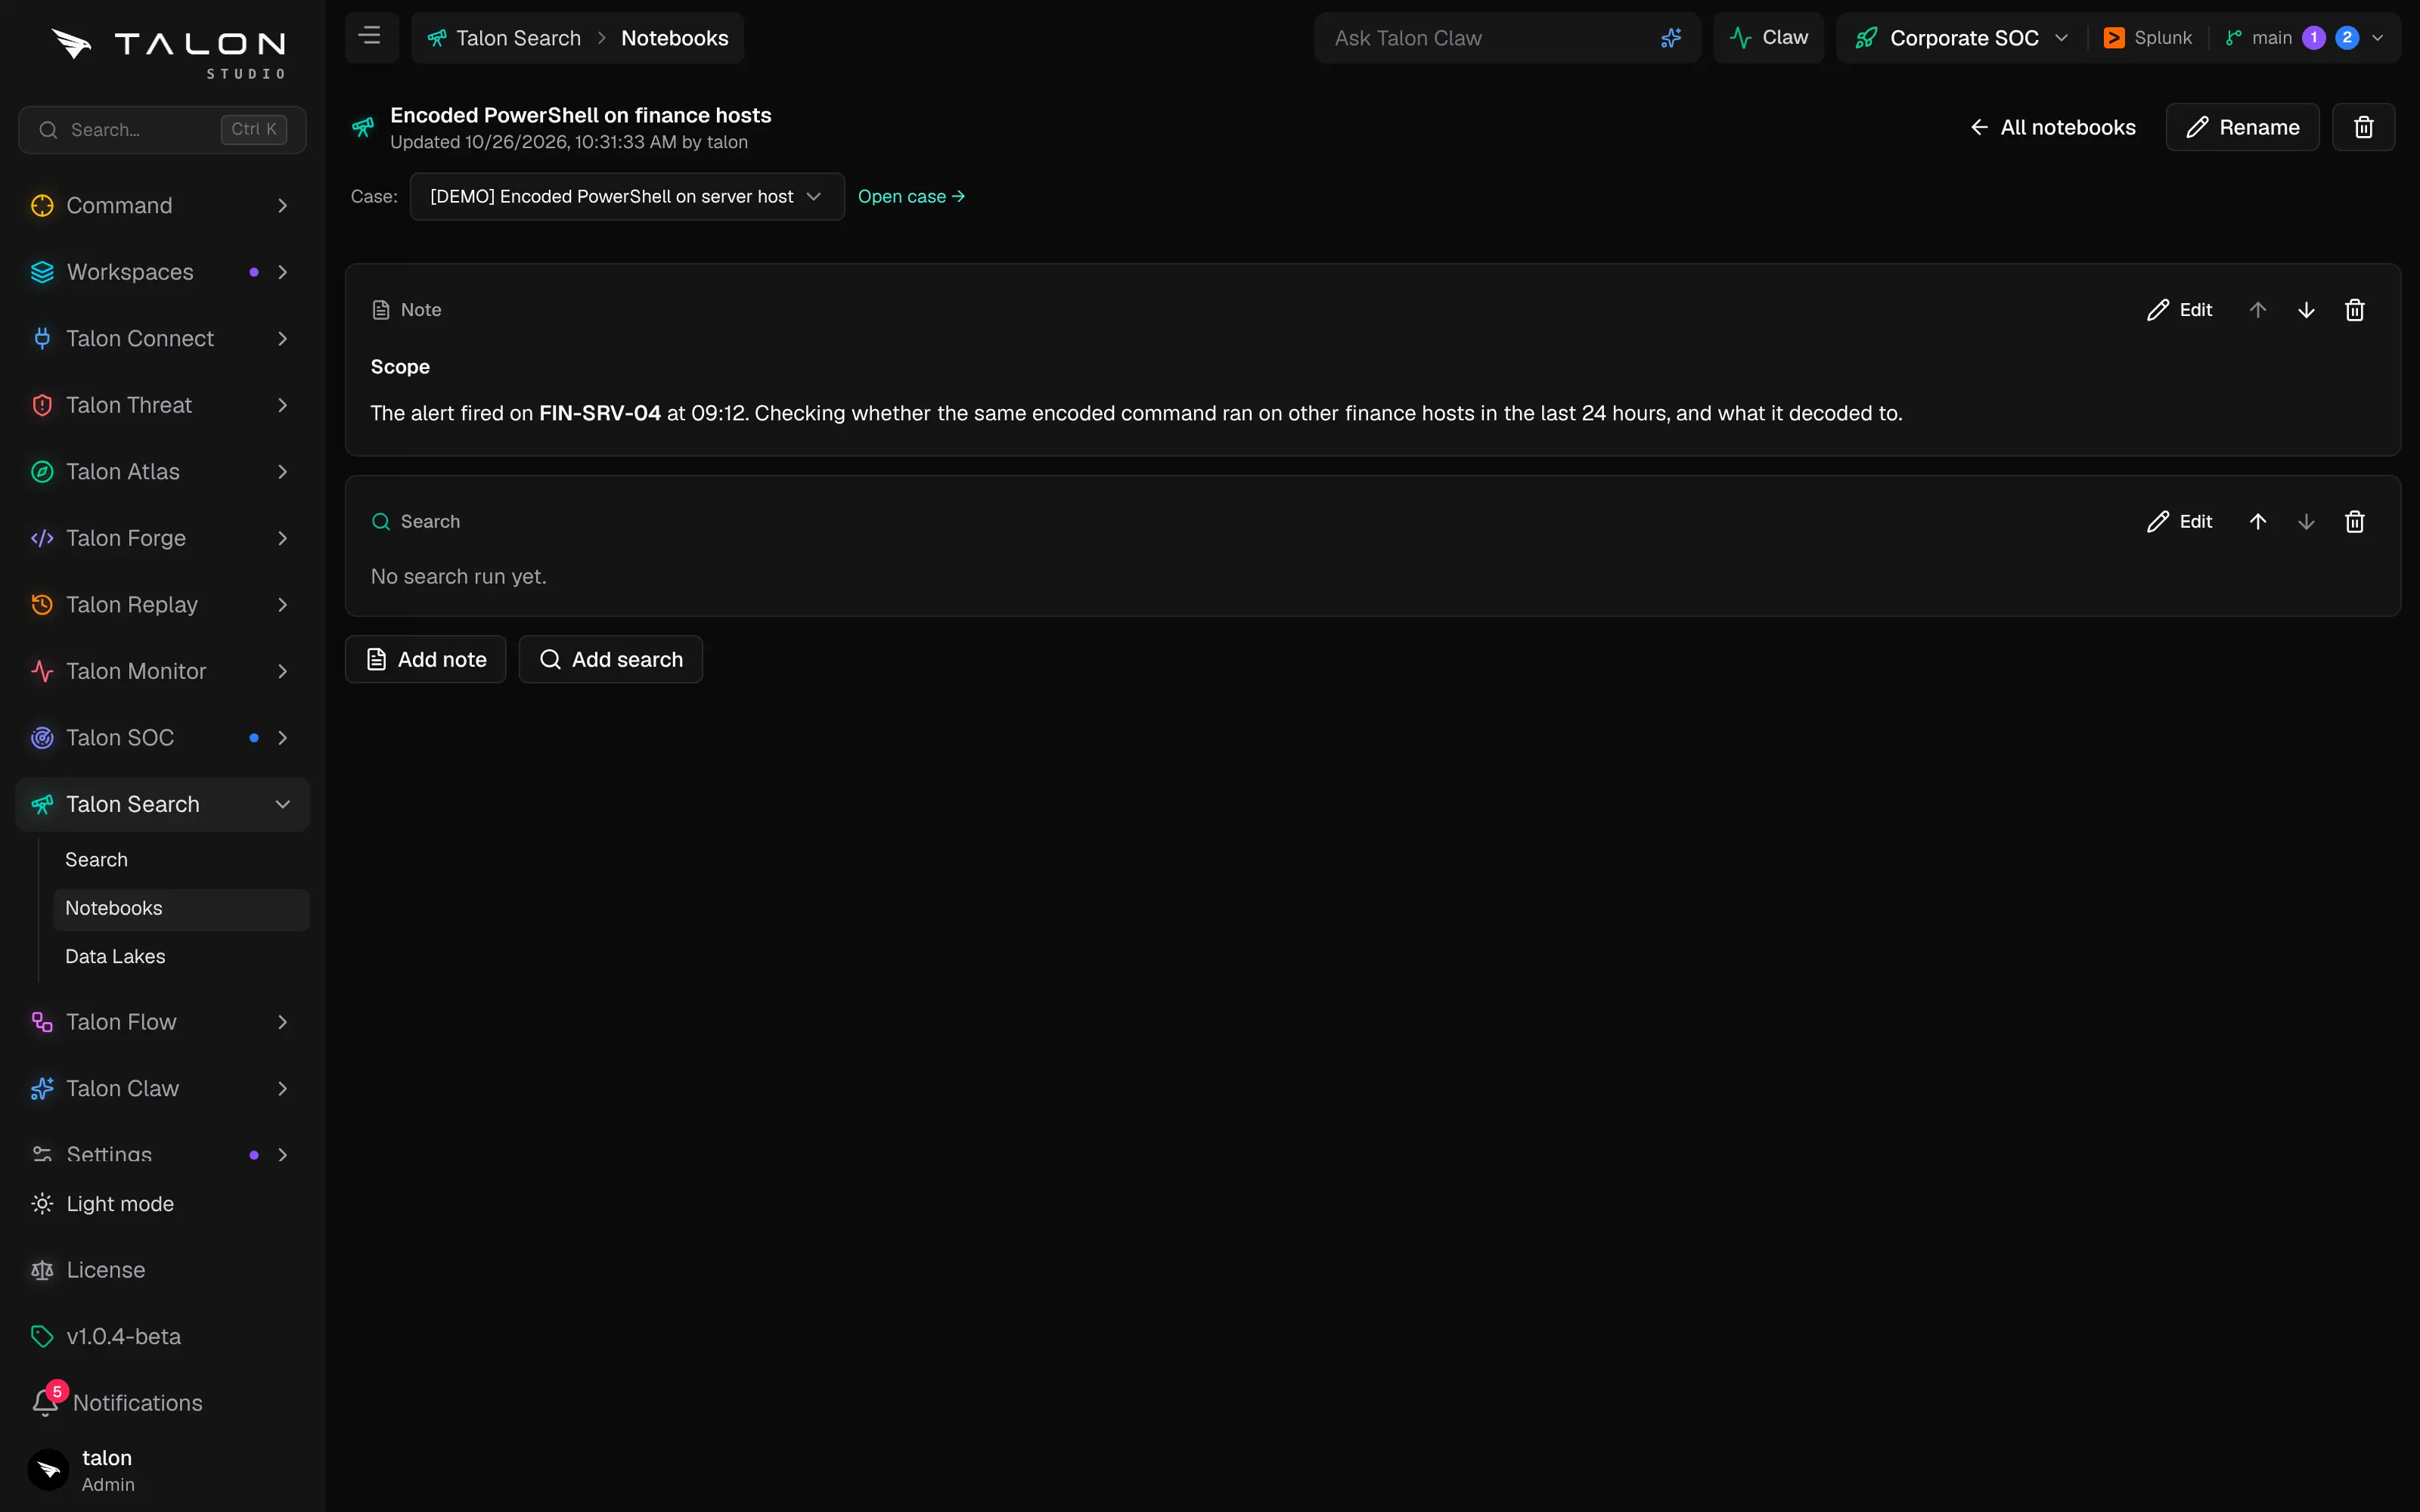Open Talon Threat shield menu

click(162, 405)
